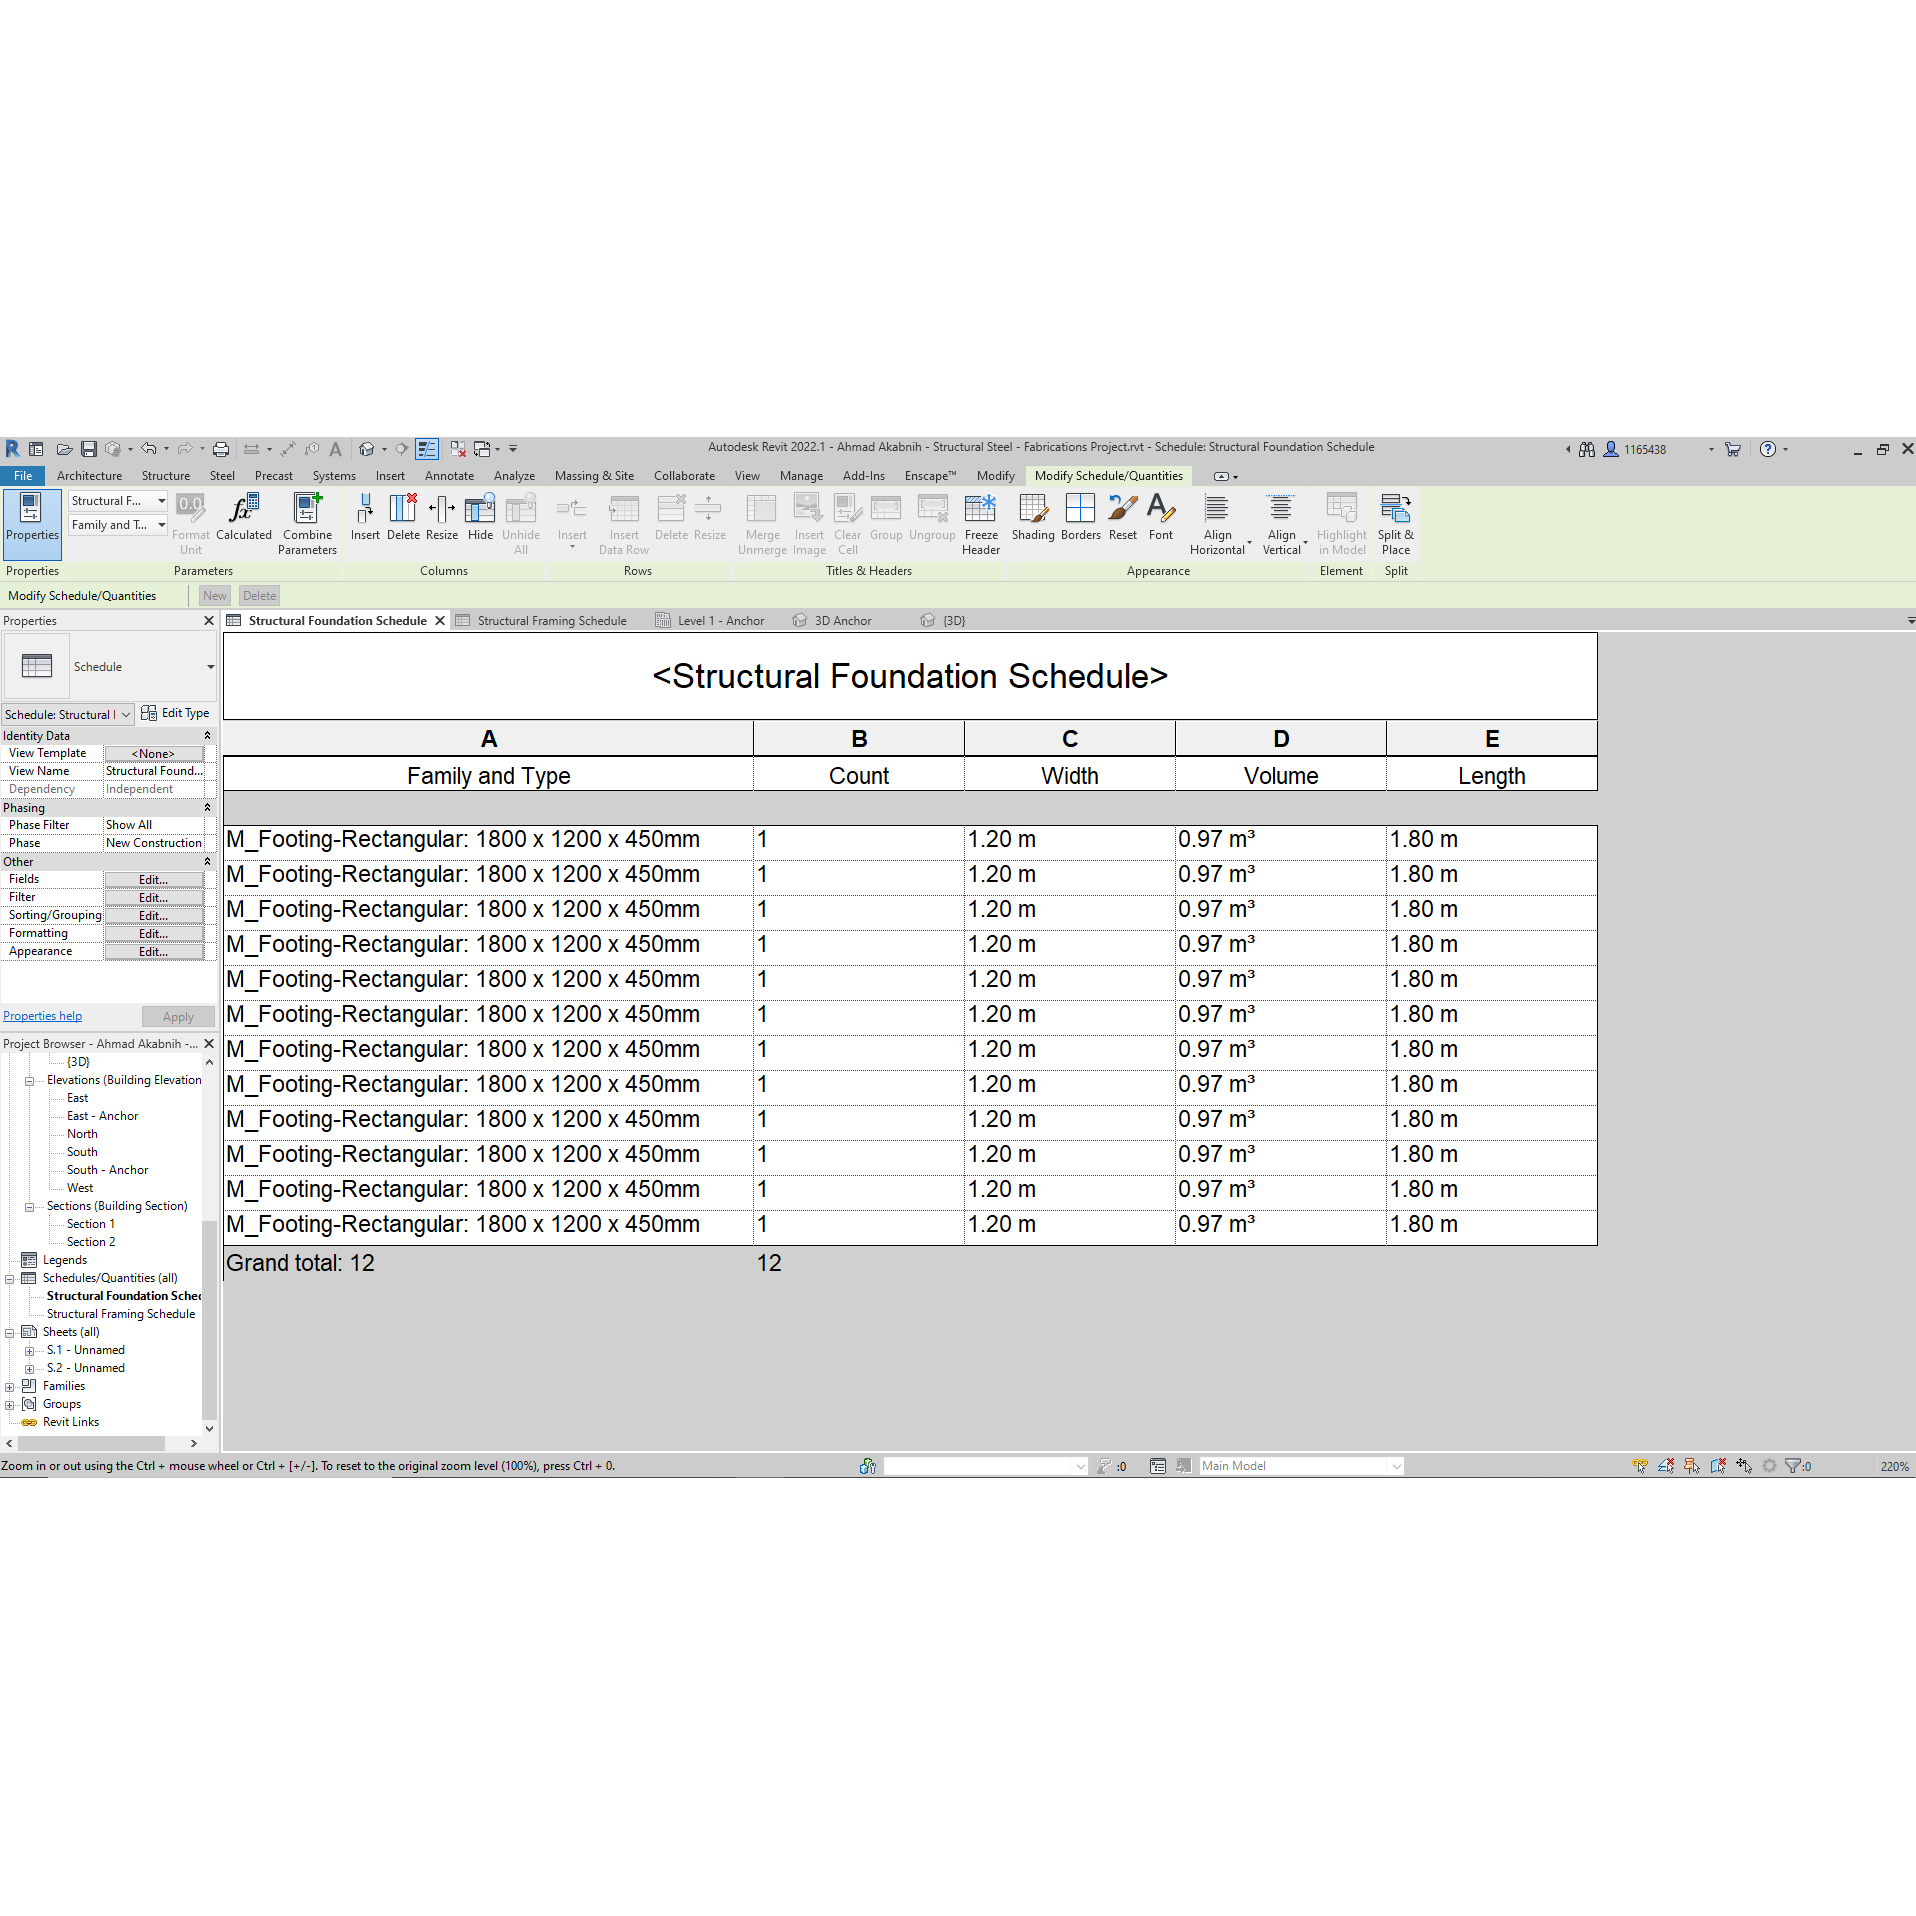The height and width of the screenshot is (1916, 1916).
Task: Click the Edit button for Fields
Action: click(153, 880)
